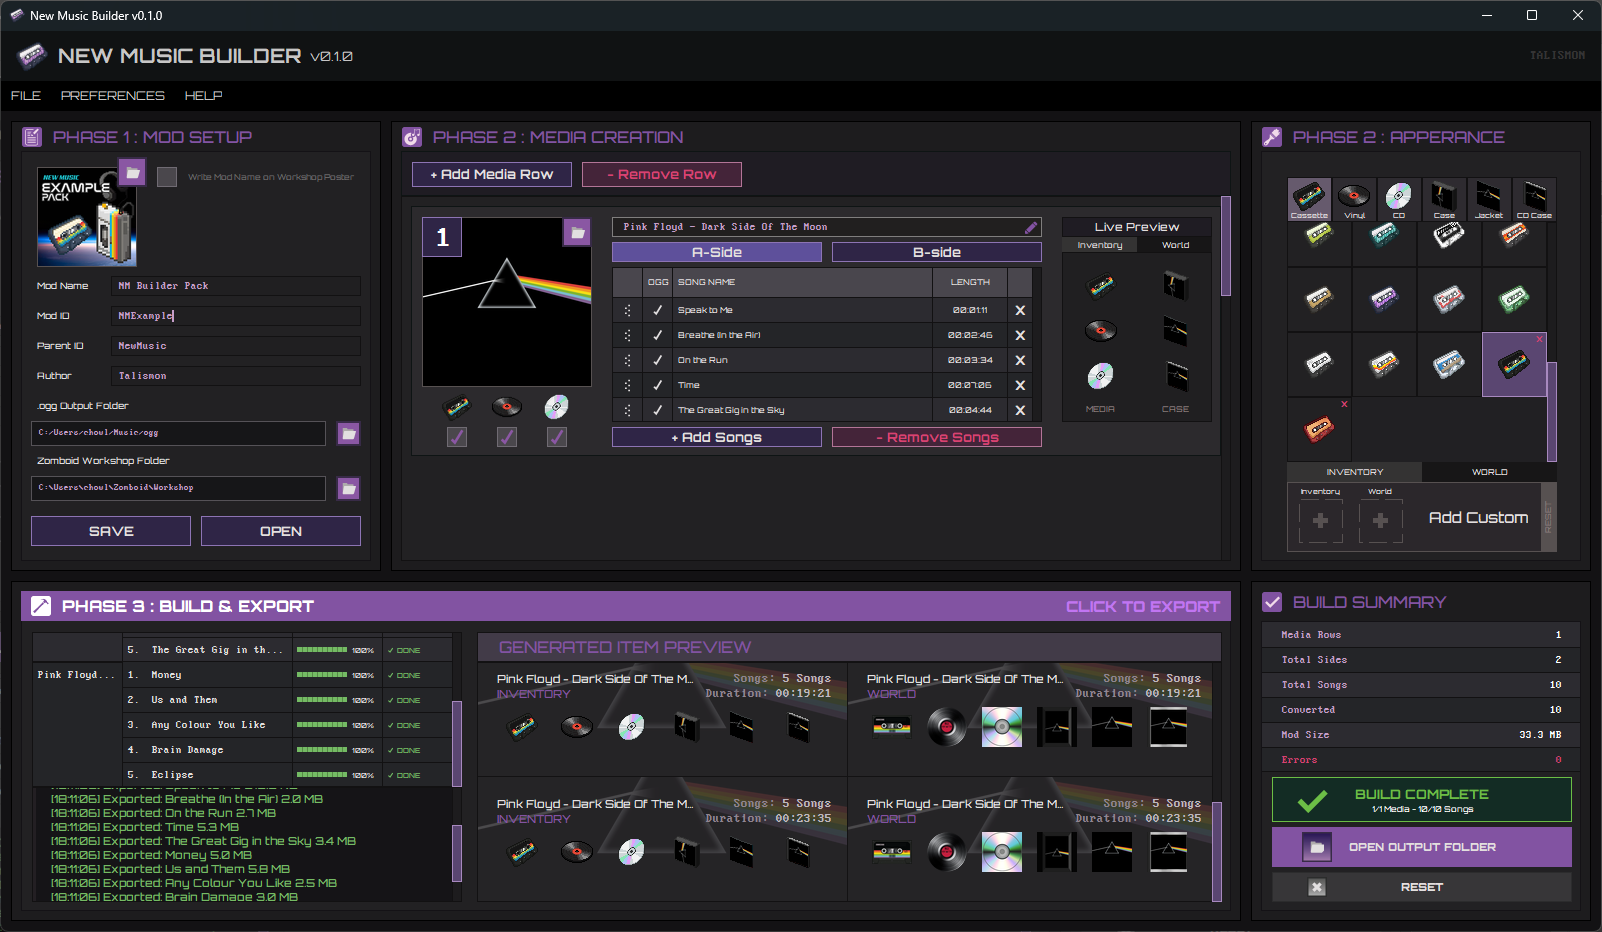Browse for the Zomboid Workshop folder
The image size is (1602, 932).
coord(348,488)
